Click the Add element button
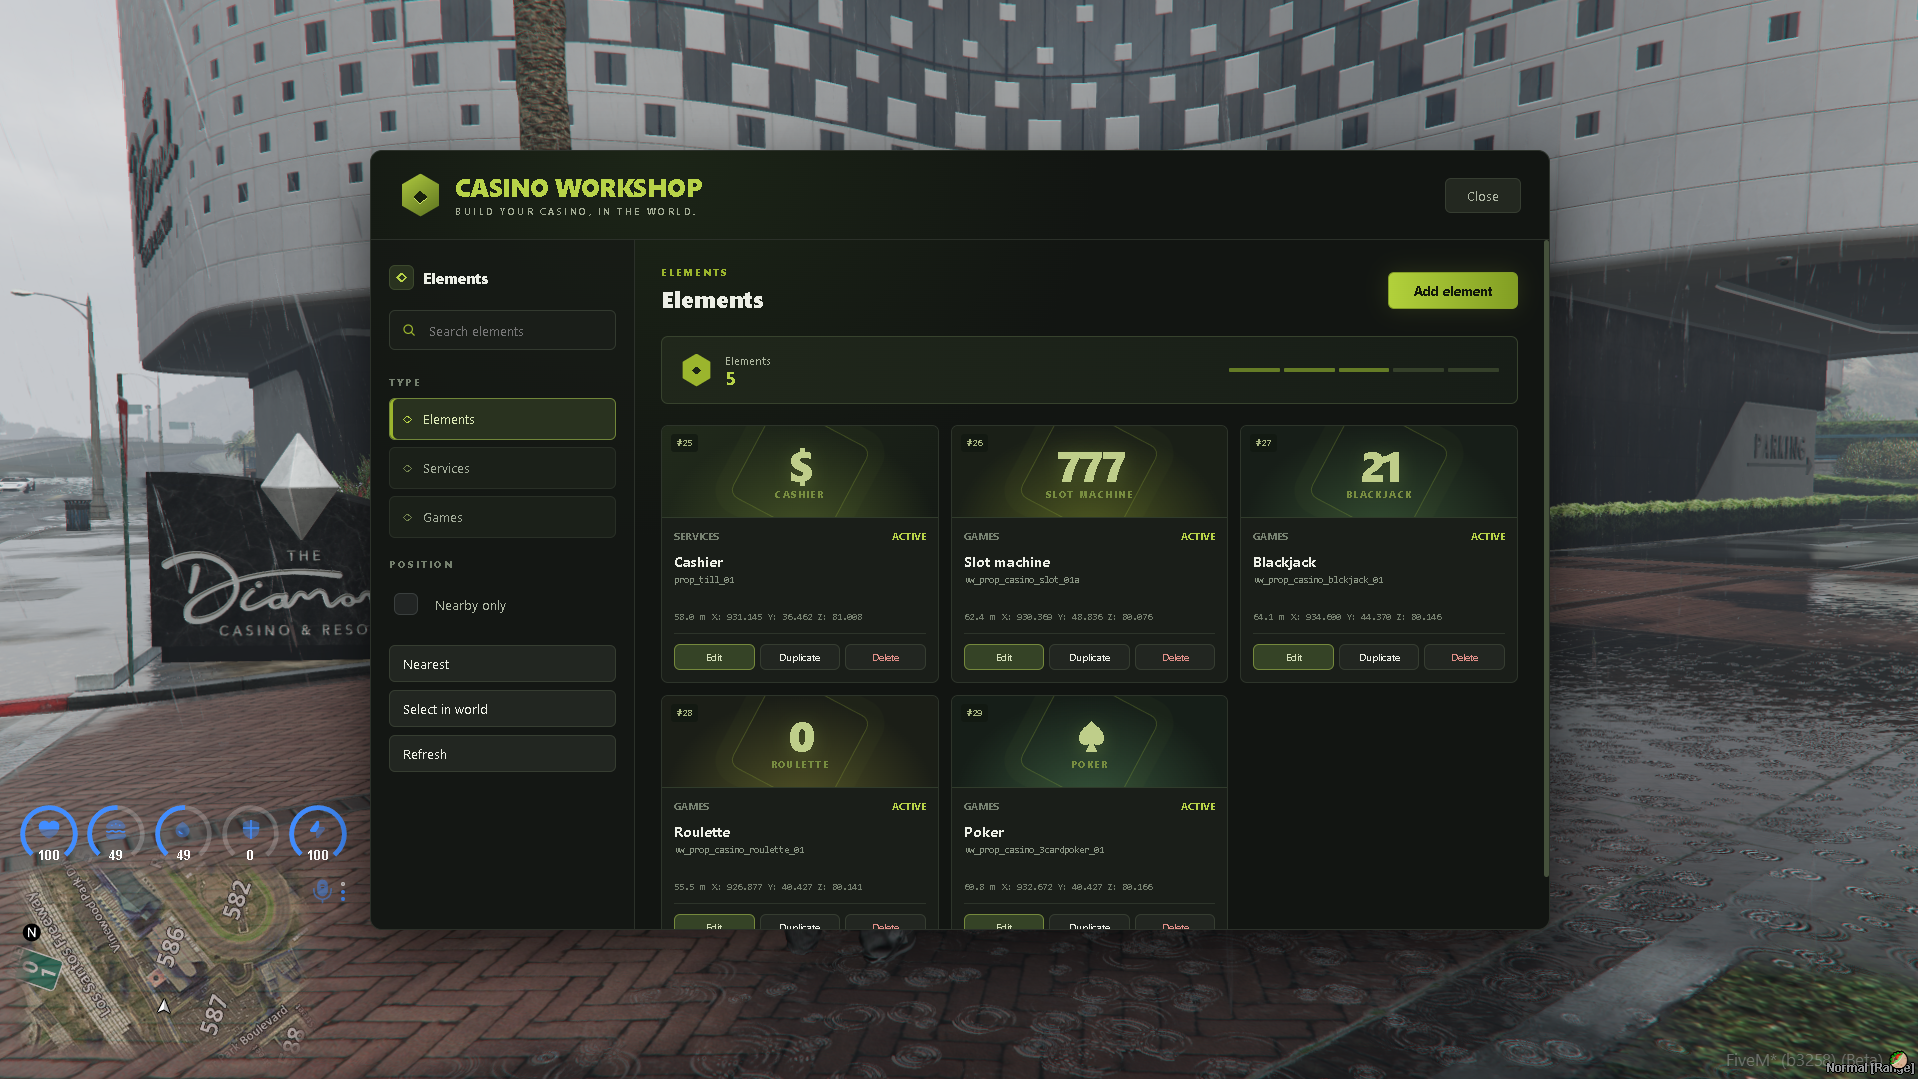 point(1452,291)
